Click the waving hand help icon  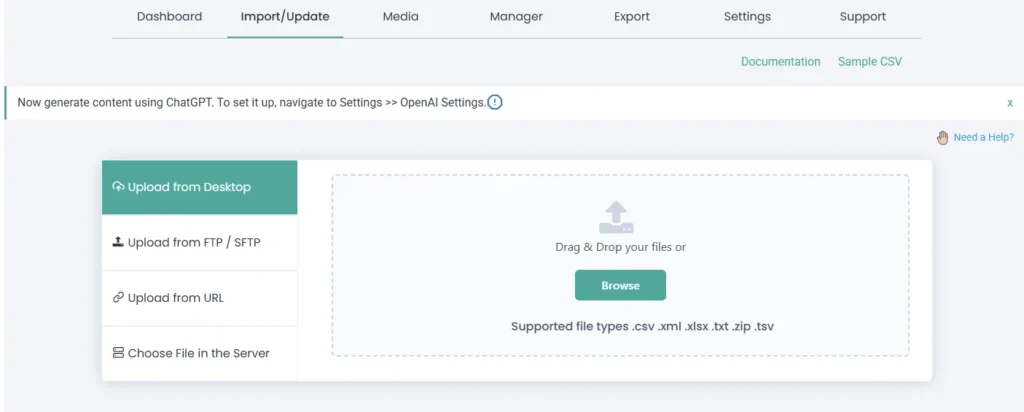pyautogui.click(x=942, y=137)
